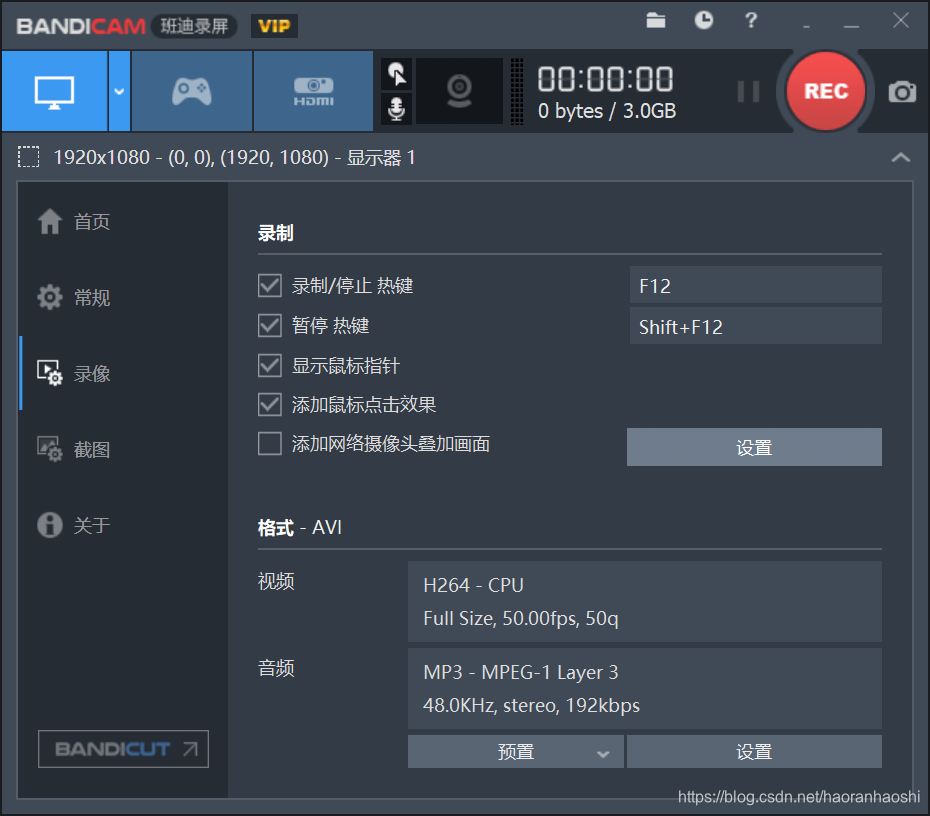Image resolution: width=930 pixels, height=816 pixels.
Task: Click 48.0KHz, stereo, 192kbps text
Action: point(531,706)
